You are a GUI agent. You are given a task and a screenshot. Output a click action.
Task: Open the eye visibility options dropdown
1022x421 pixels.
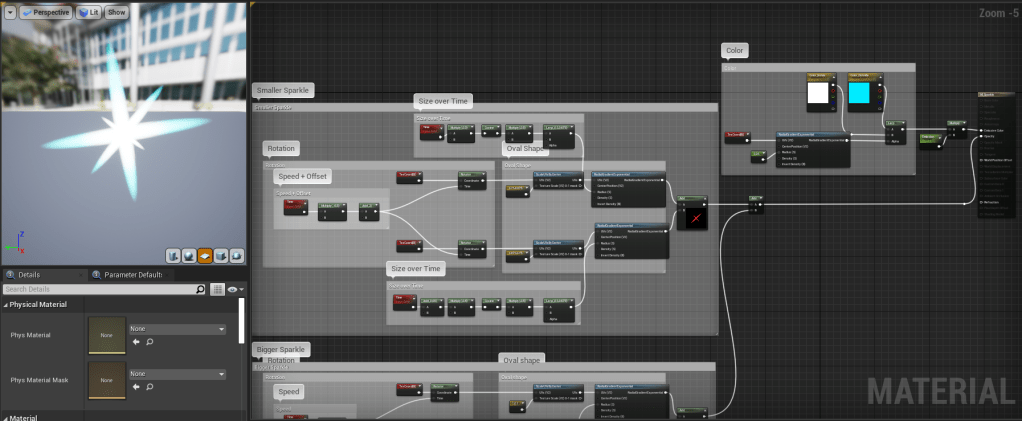click(235, 289)
